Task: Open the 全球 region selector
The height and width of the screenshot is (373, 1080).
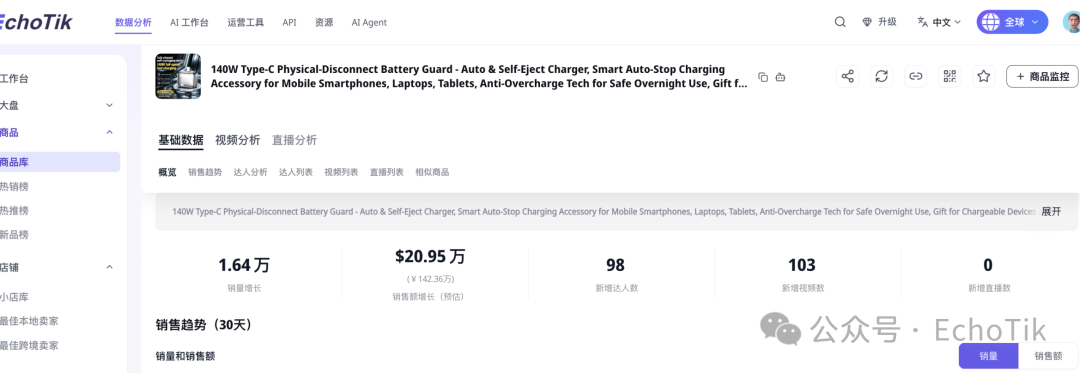Action: coord(1012,22)
